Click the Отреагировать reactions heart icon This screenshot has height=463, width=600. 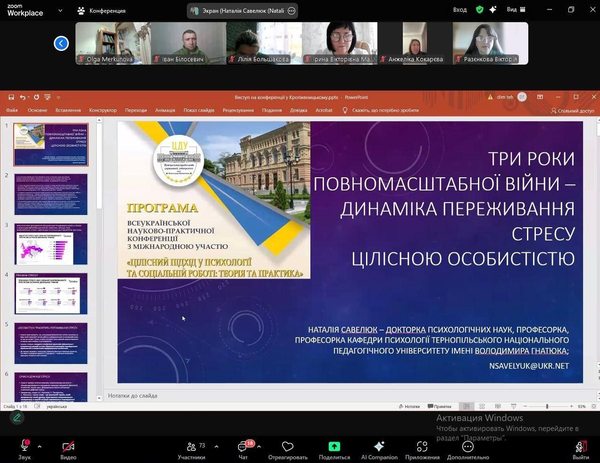[x=288, y=445]
